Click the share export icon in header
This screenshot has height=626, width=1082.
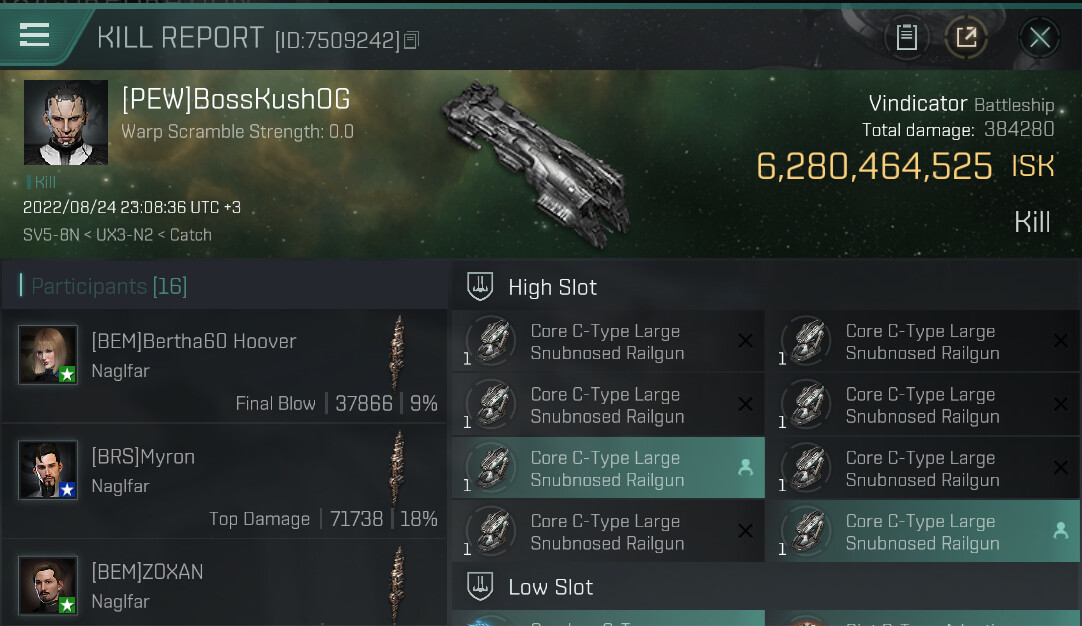click(x=966, y=37)
